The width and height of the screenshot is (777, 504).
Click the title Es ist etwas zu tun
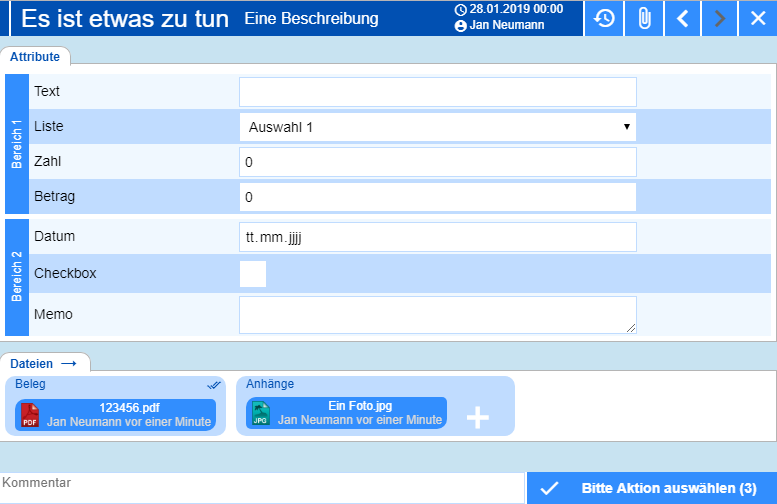[x=125, y=19]
